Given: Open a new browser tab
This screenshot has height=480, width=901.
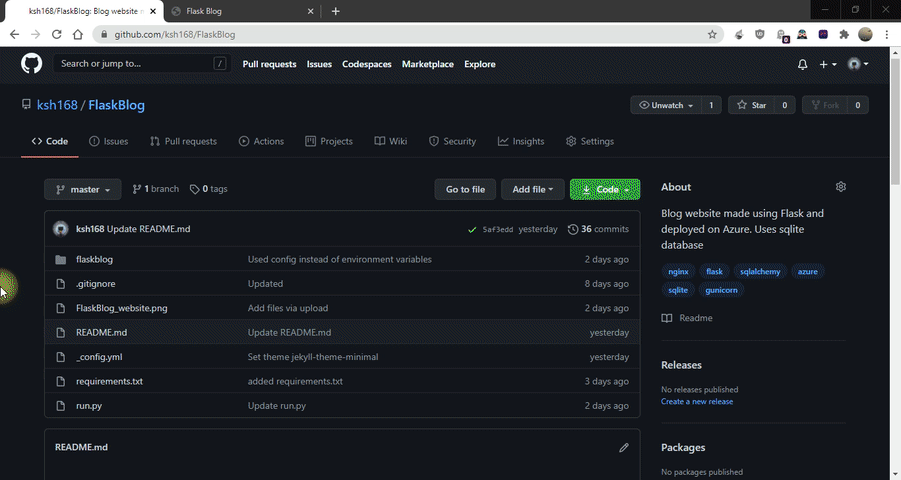Looking at the screenshot, I should pos(336,11).
